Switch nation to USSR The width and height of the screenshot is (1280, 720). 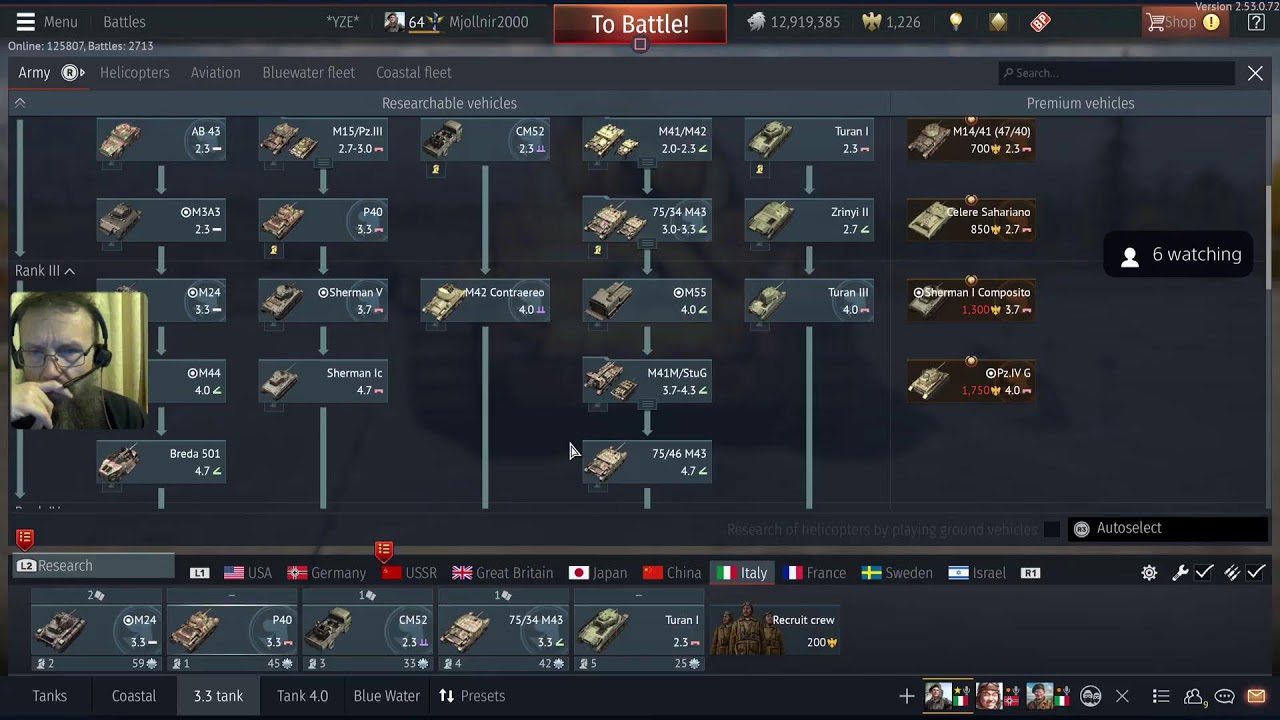point(409,573)
